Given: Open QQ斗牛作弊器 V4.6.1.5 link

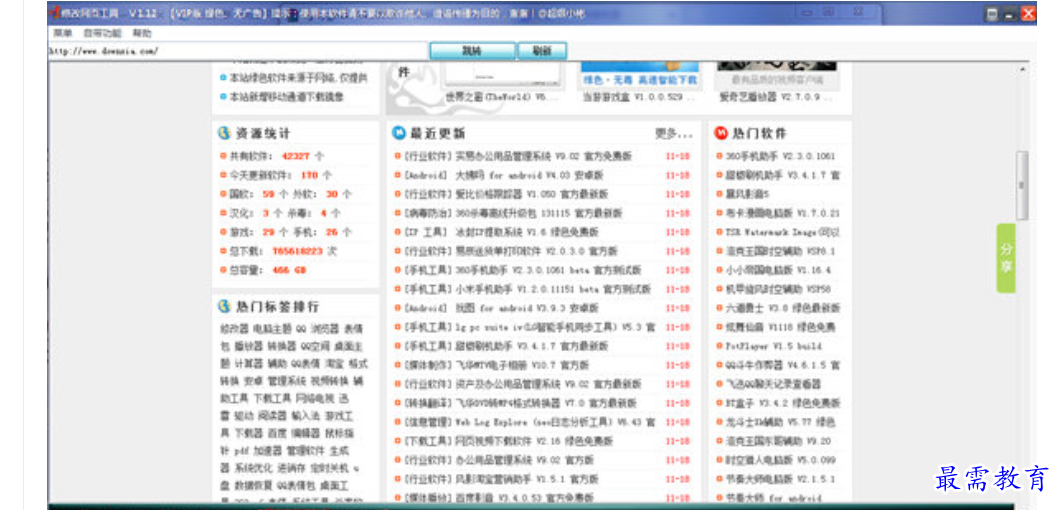Looking at the screenshot, I should tap(783, 365).
